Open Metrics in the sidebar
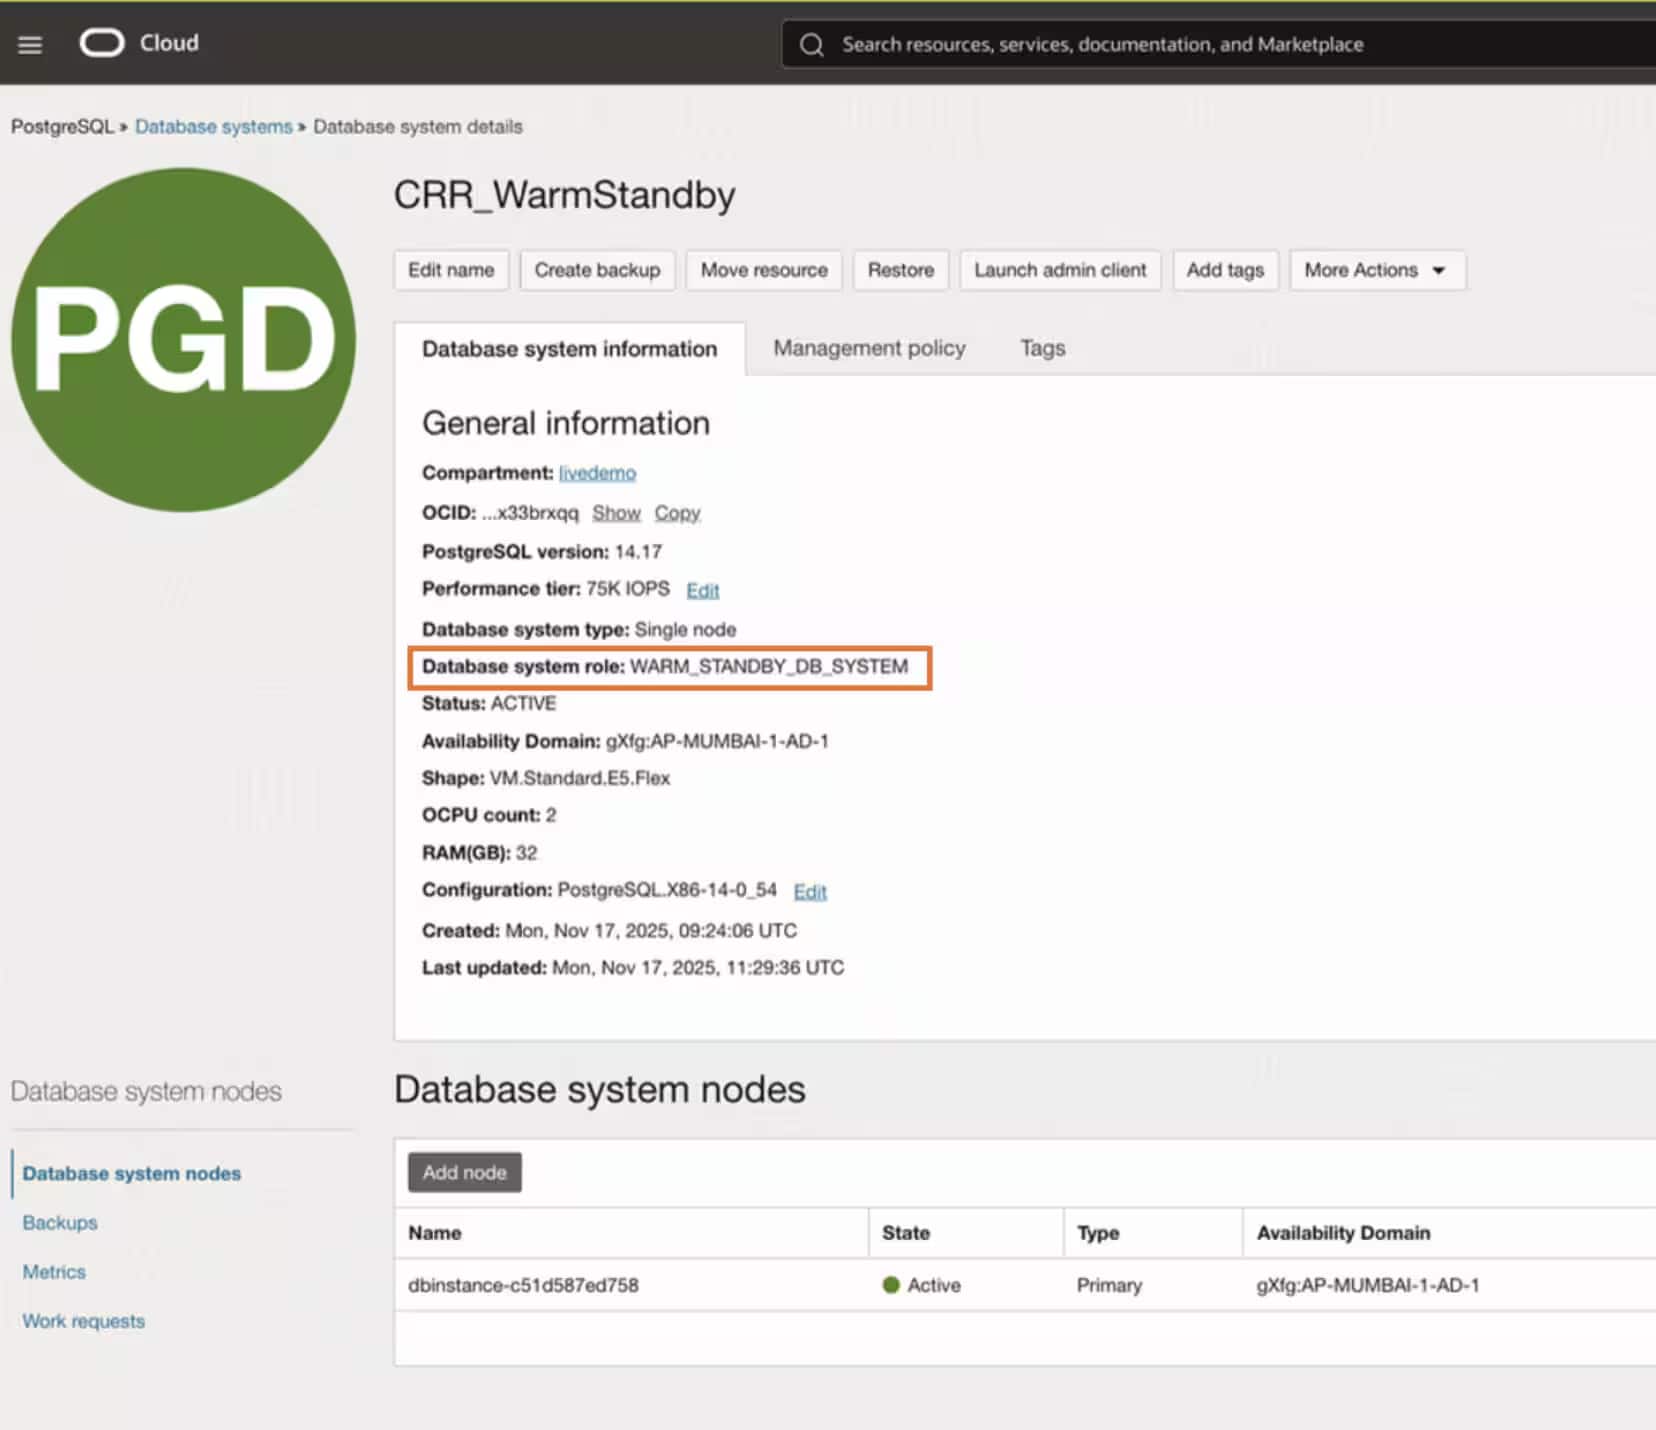The height and width of the screenshot is (1430, 1656). point(54,1272)
